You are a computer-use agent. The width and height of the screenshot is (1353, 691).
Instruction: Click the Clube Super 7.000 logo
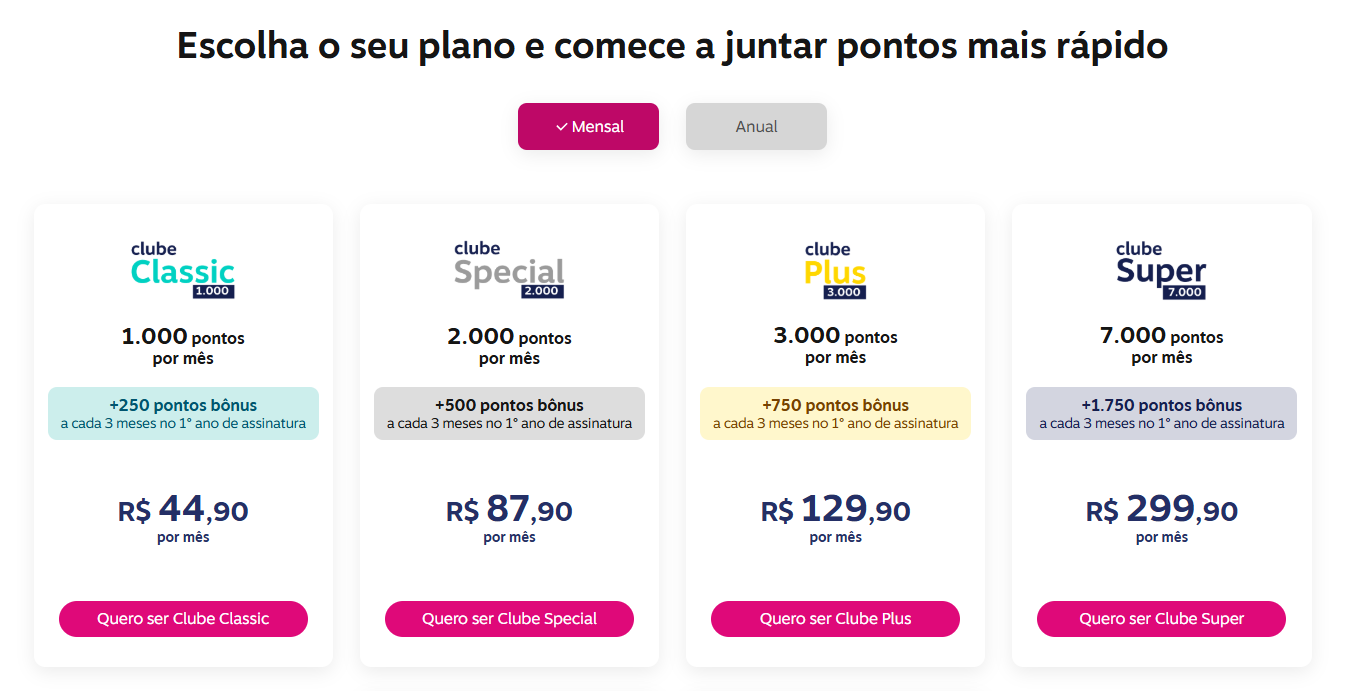1160,268
